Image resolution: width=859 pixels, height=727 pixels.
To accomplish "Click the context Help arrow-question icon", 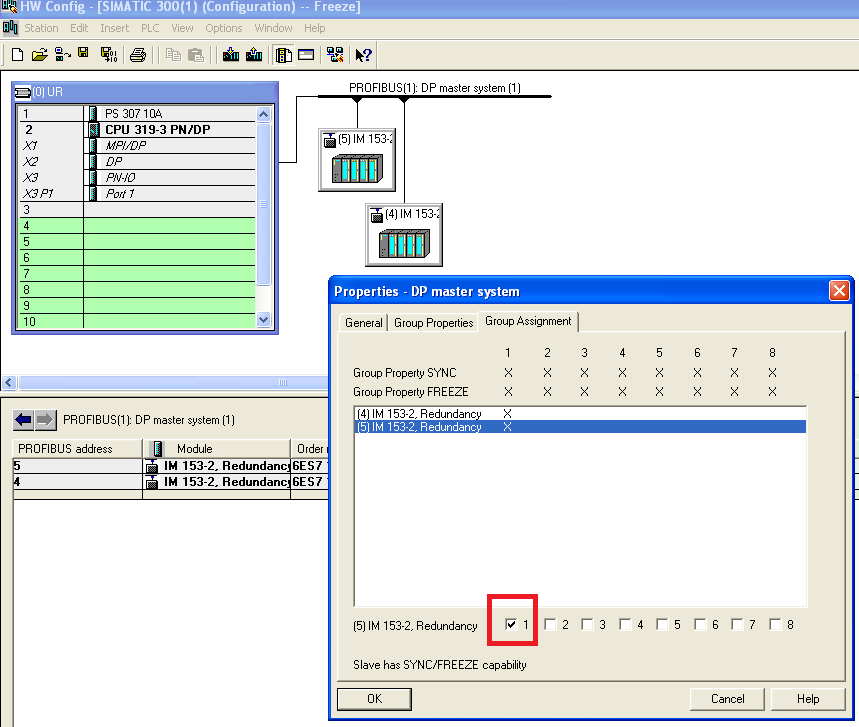I will click(363, 55).
